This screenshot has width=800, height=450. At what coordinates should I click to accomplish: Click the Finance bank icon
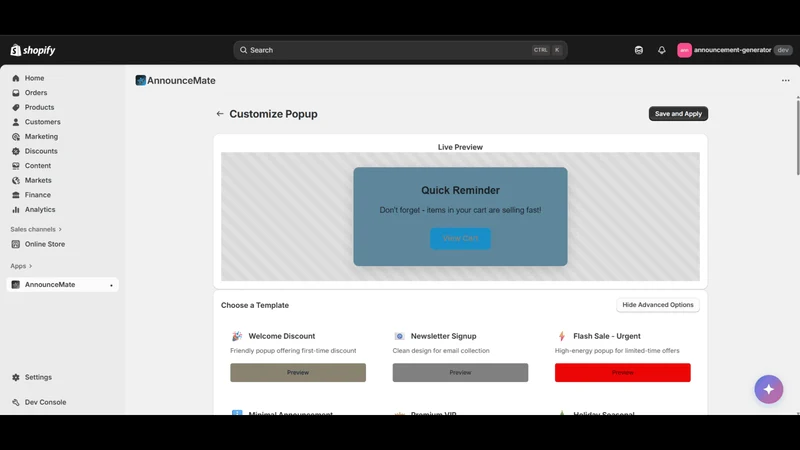coord(16,195)
